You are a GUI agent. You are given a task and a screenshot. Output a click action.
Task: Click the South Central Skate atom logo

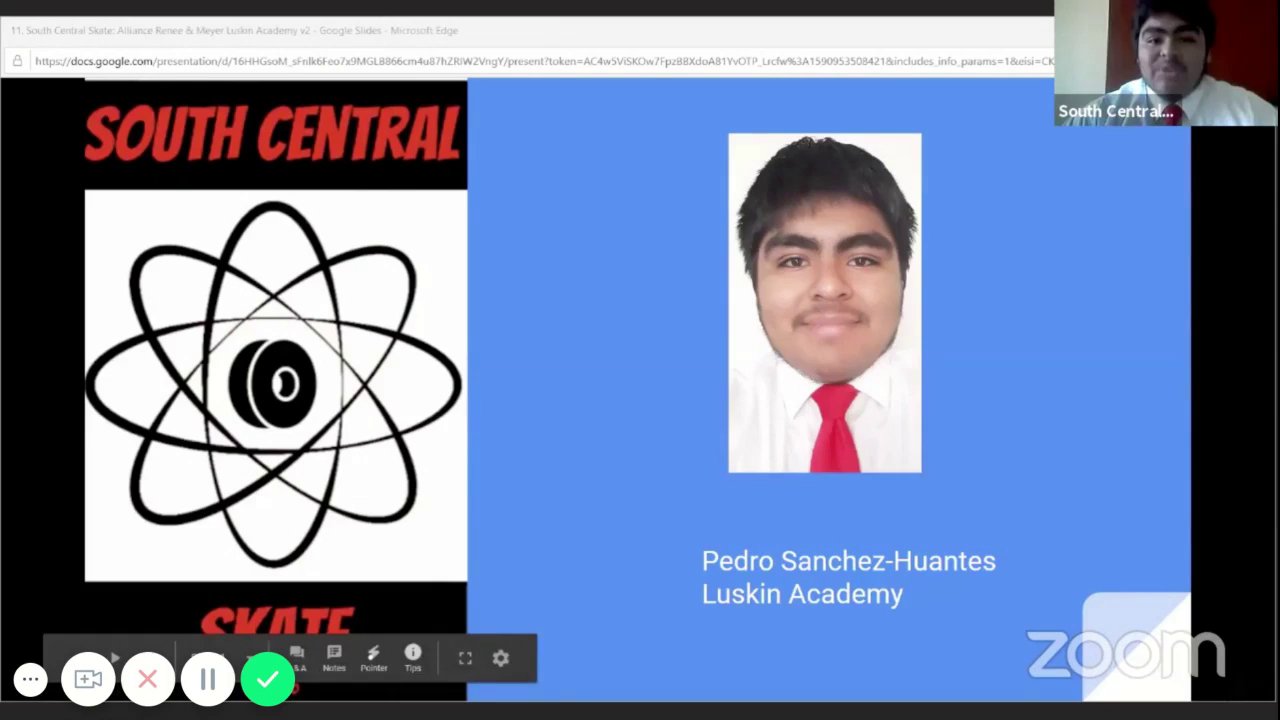275,385
